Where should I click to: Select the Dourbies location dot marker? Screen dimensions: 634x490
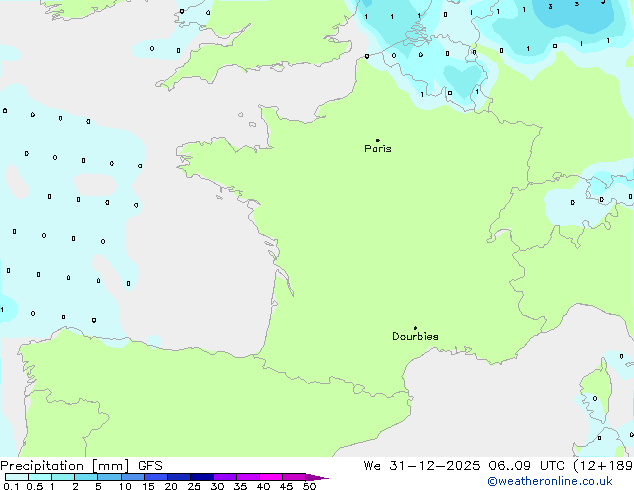[415, 328]
